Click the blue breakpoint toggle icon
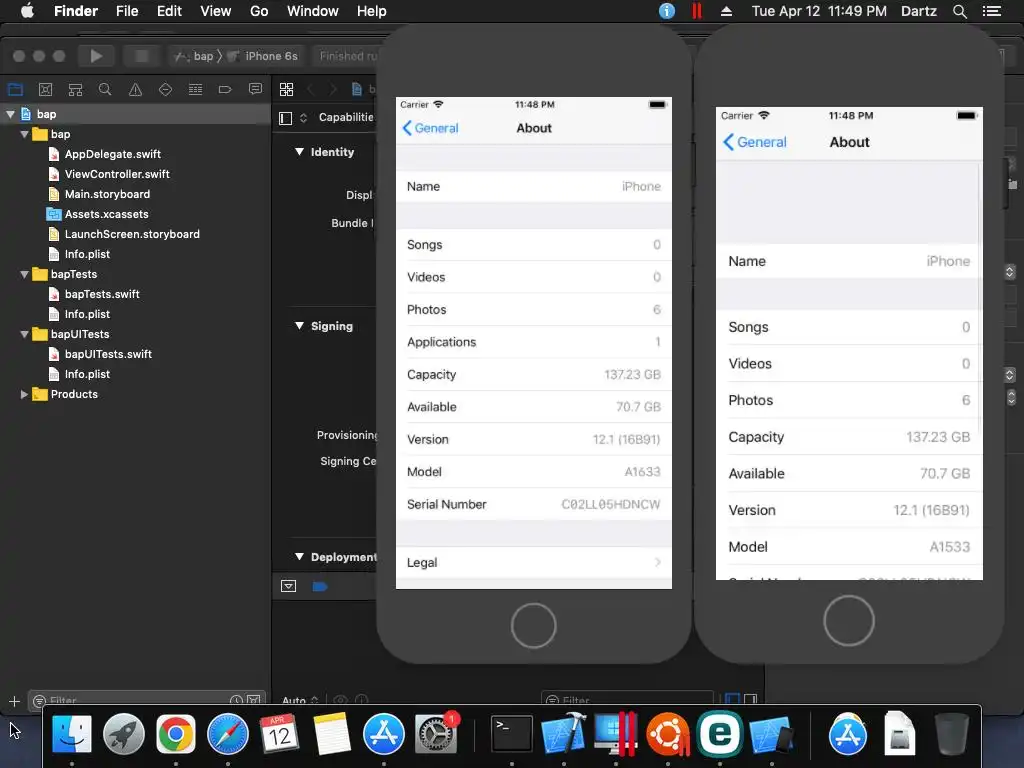Viewport: 1024px width, 768px height. pos(319,586)
